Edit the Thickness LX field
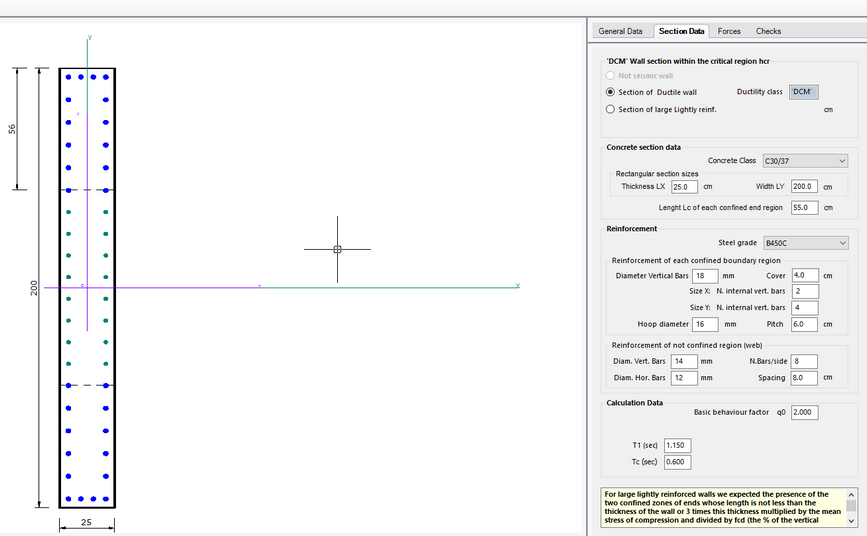The image size is (867, 536). point(684,187)
